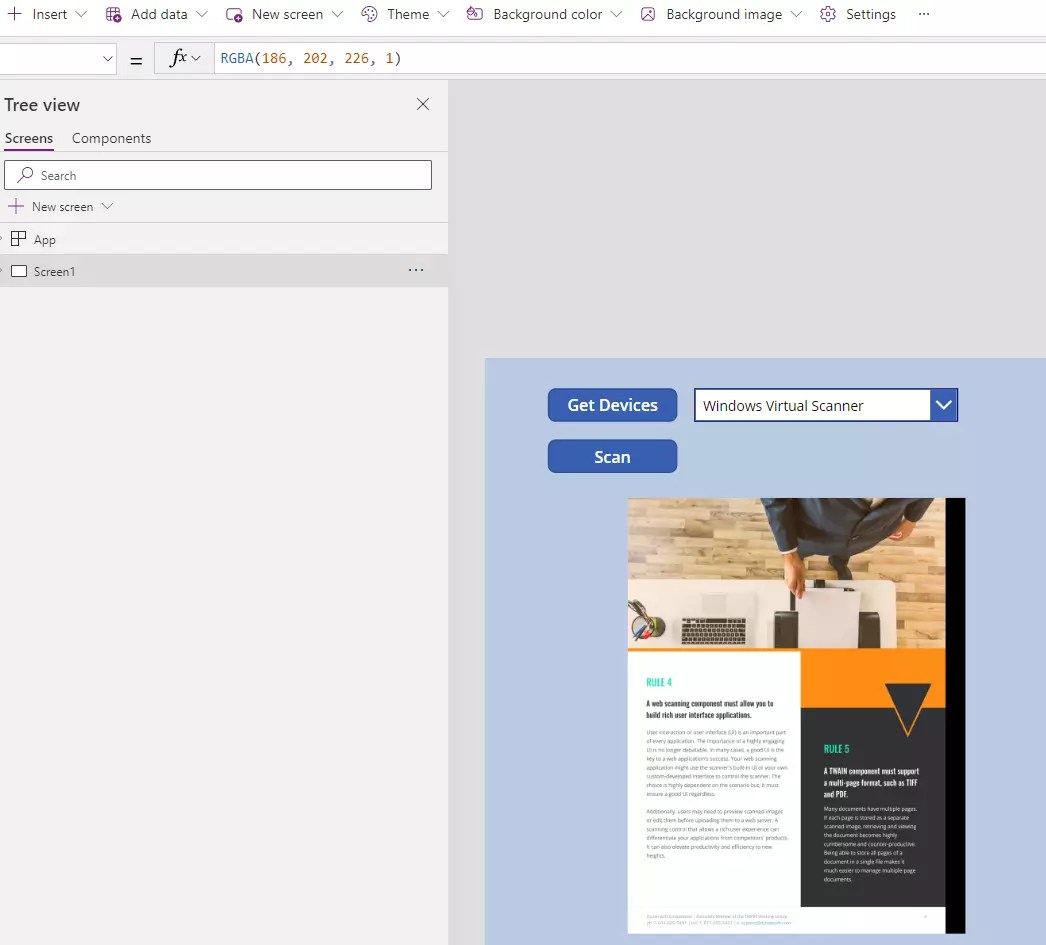
Task: Select the Screens tab
Action: tap(29, 138)
